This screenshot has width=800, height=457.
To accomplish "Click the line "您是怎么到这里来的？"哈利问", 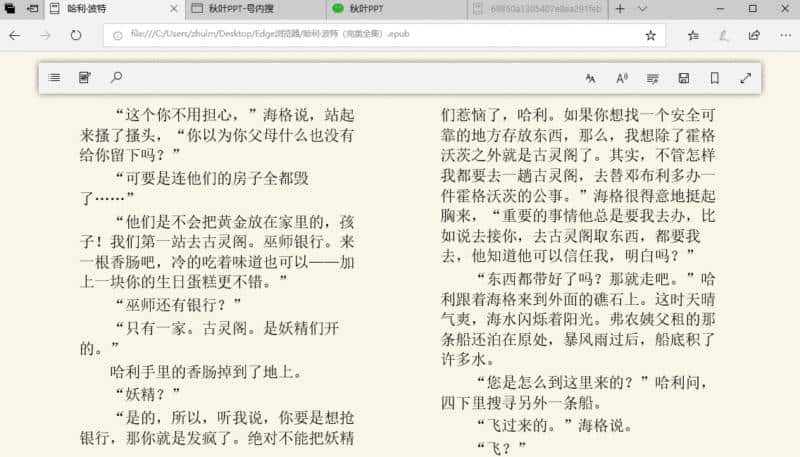I will 592,382.
